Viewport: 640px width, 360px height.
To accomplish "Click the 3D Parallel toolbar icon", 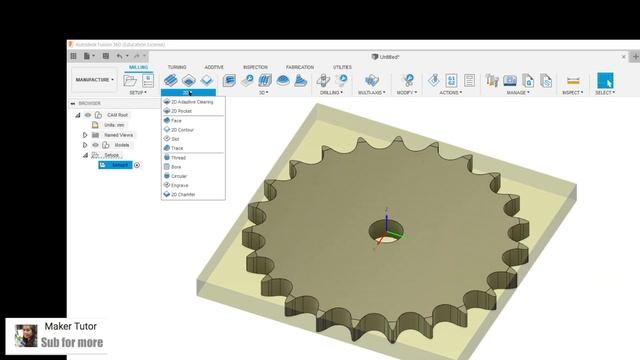I will (x=265, y=80).
